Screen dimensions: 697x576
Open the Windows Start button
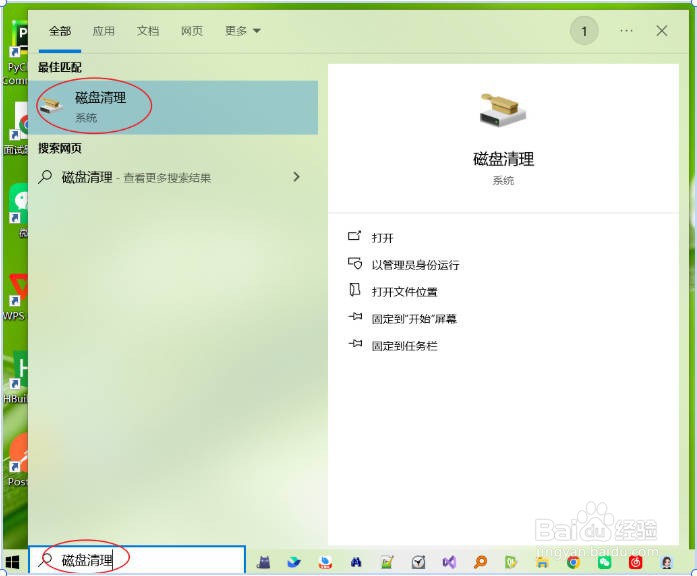13,562
